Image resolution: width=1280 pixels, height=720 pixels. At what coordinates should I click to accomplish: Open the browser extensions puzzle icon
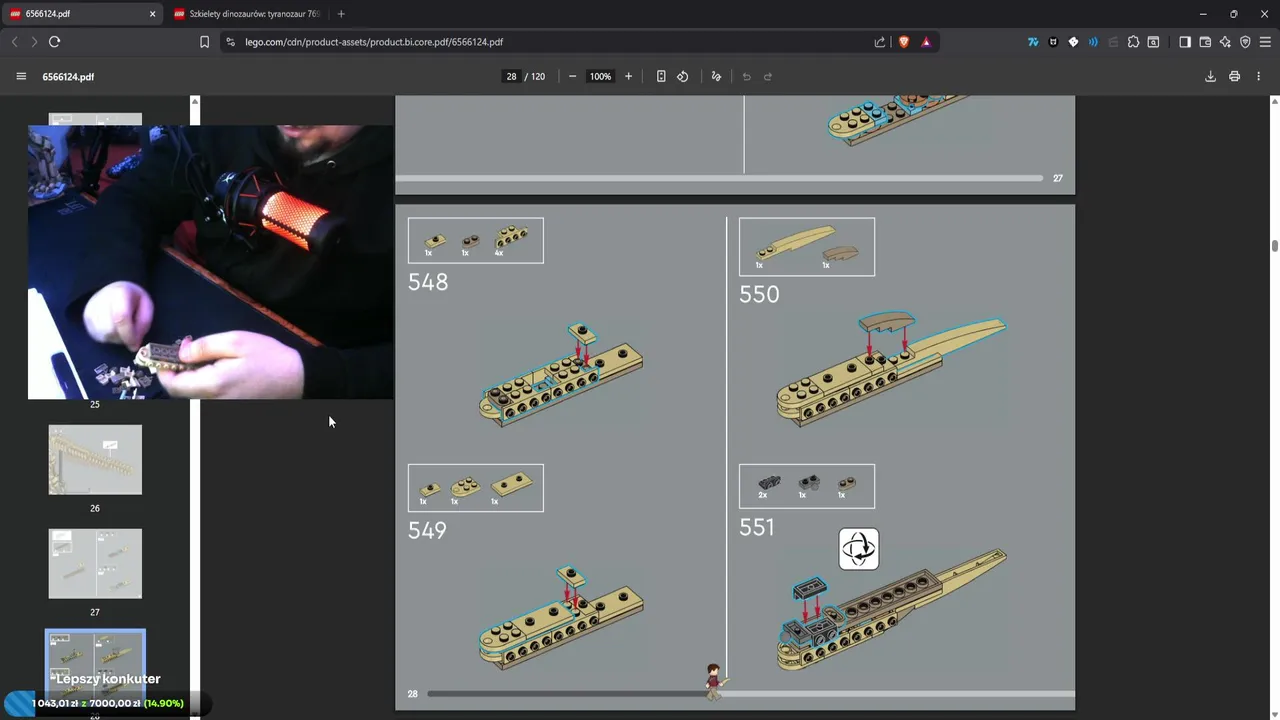point(1133,42)
